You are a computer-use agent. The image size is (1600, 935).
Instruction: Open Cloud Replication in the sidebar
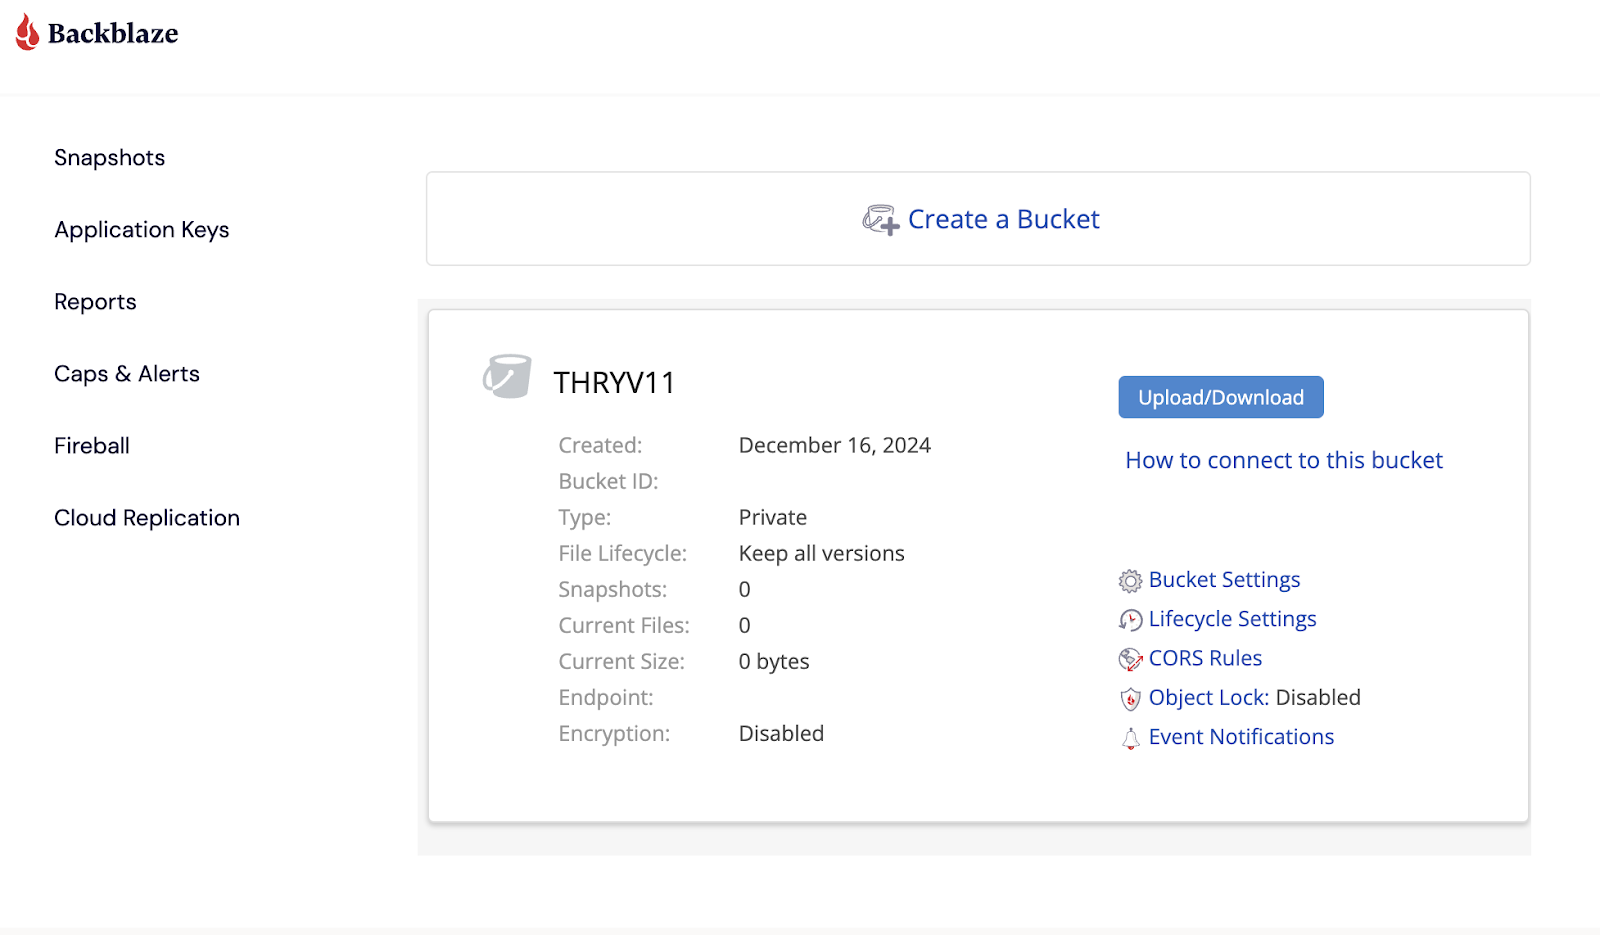pyautogui.click(x=147, y=518)
